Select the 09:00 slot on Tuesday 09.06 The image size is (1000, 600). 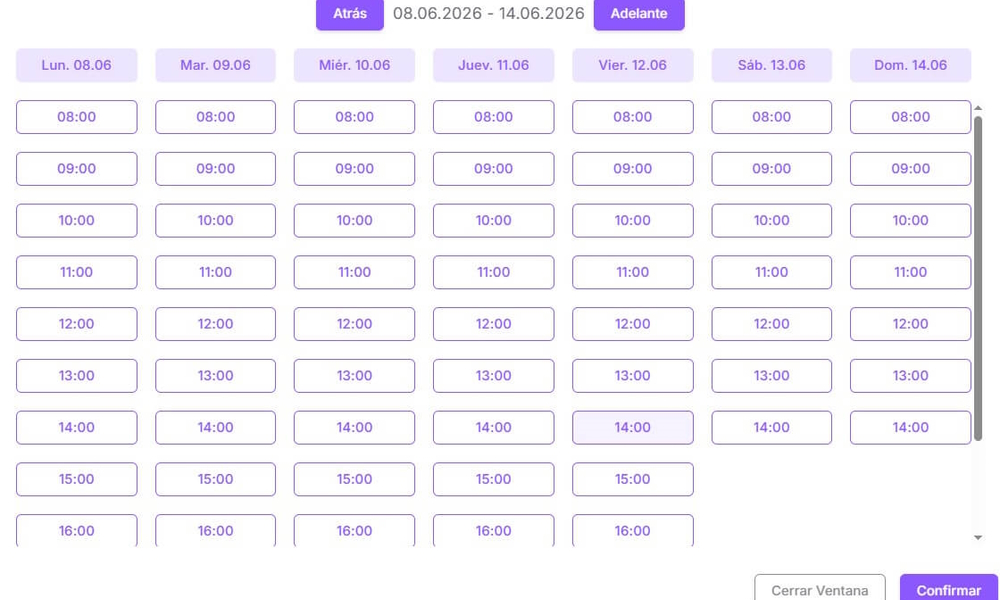pyautogui.click(x=216, y=169)
